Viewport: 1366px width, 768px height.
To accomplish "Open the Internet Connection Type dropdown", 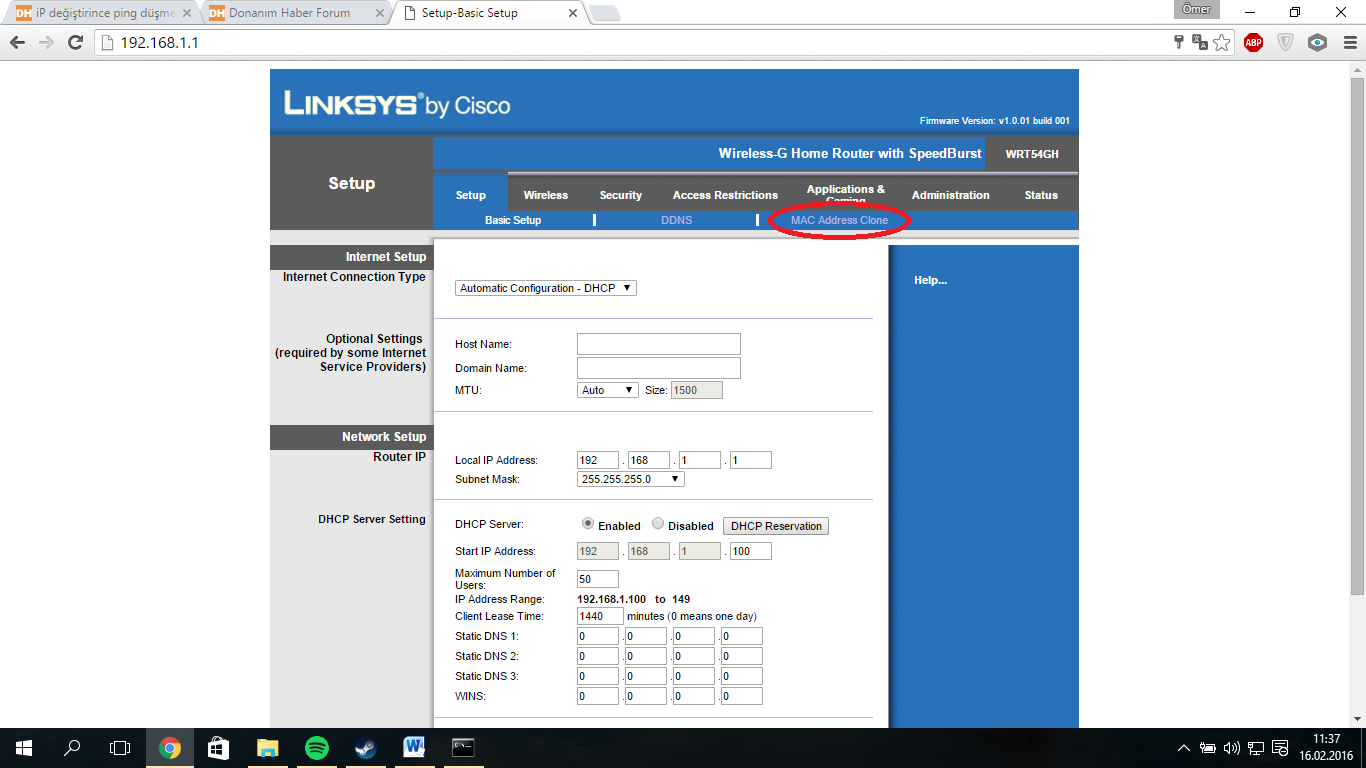I will coord(546,288).
